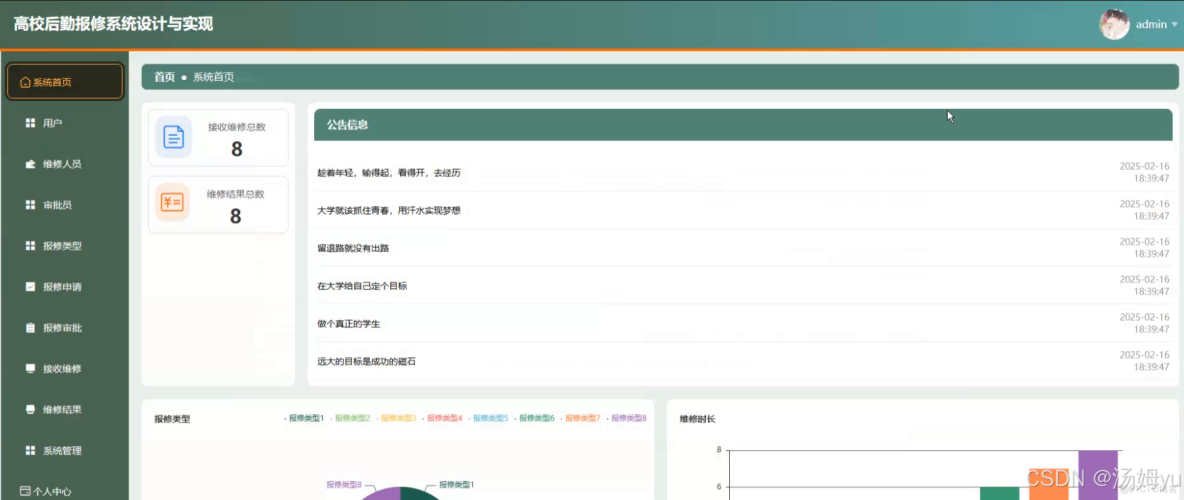The width and height of the screenshot is (1184, 500).
Task: Click the printer icon beside 维修结果
Action: pos(30,409)
